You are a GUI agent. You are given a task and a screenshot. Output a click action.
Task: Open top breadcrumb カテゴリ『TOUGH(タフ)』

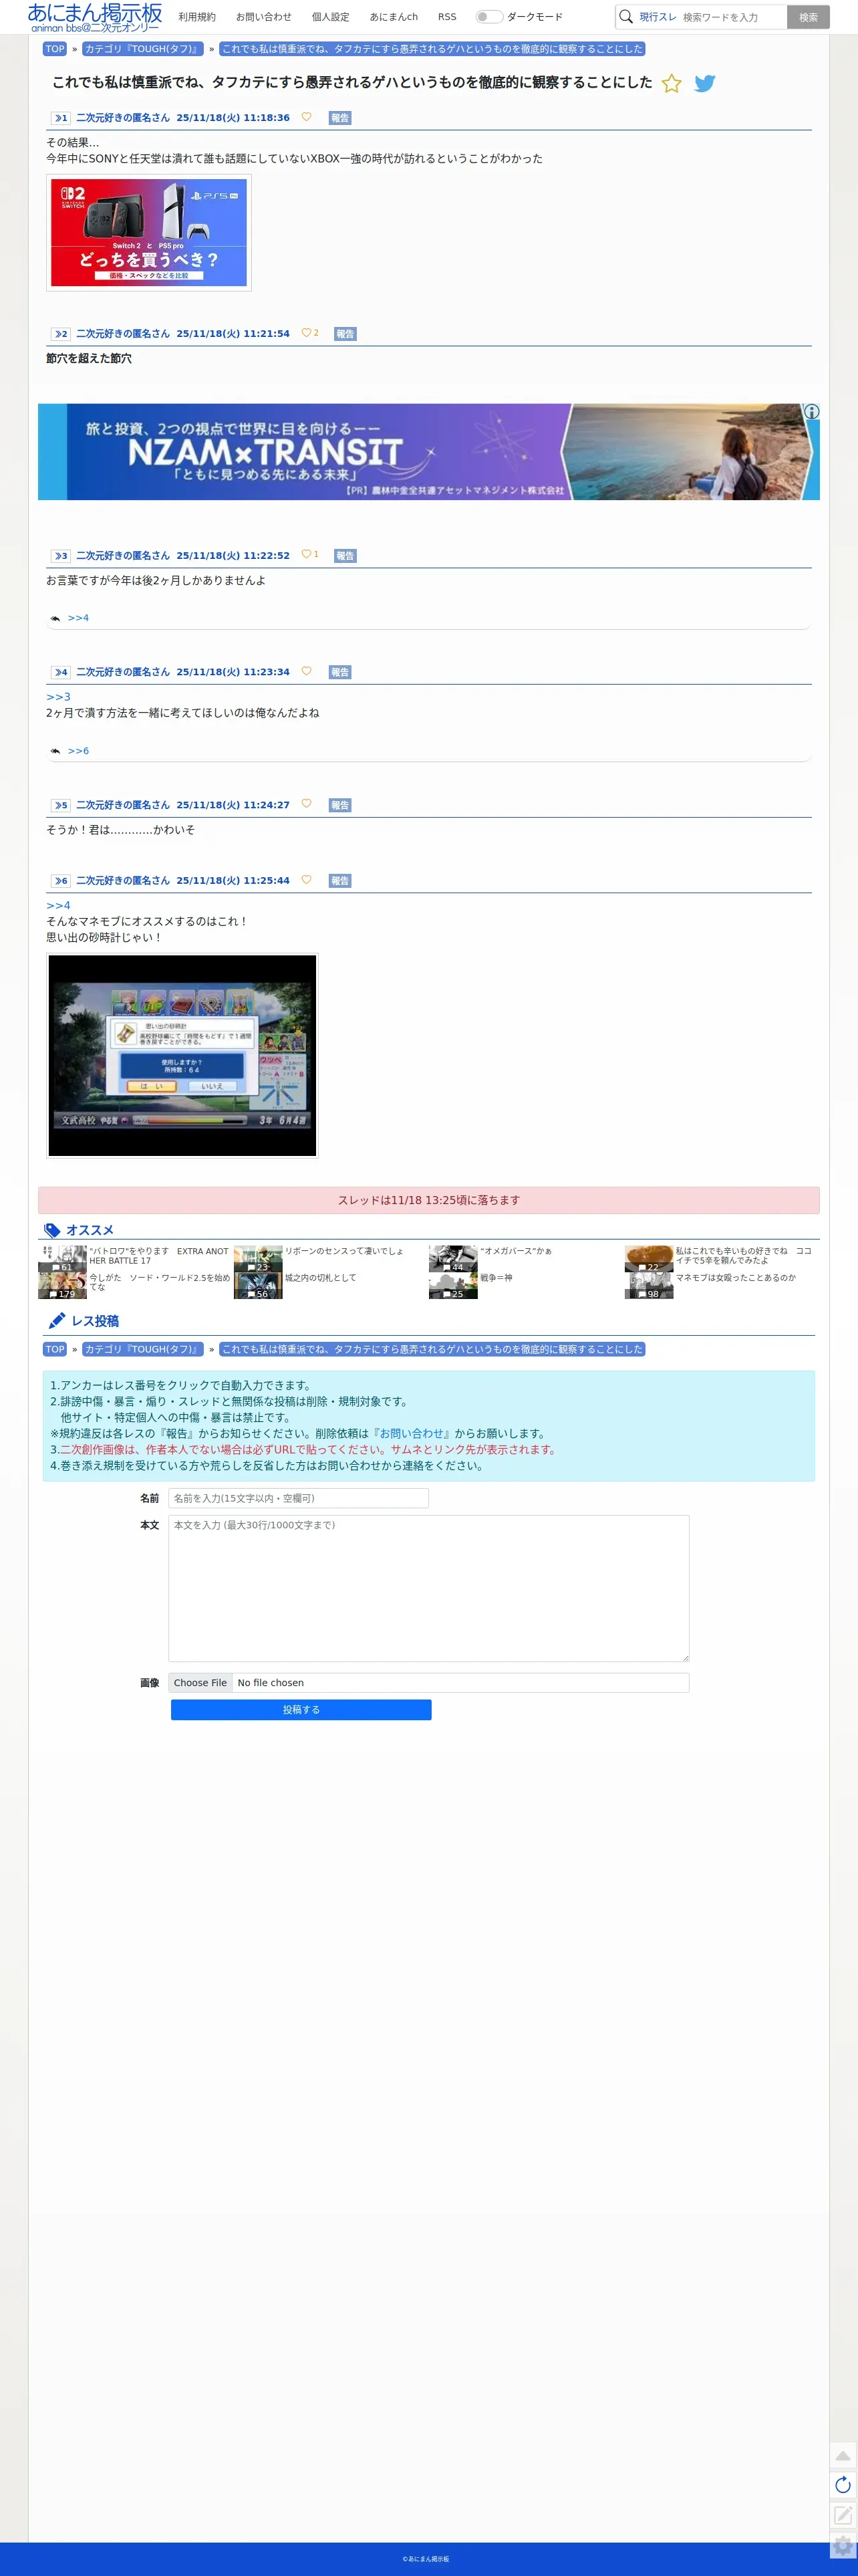pyautogui.click(x=143, y=49)
